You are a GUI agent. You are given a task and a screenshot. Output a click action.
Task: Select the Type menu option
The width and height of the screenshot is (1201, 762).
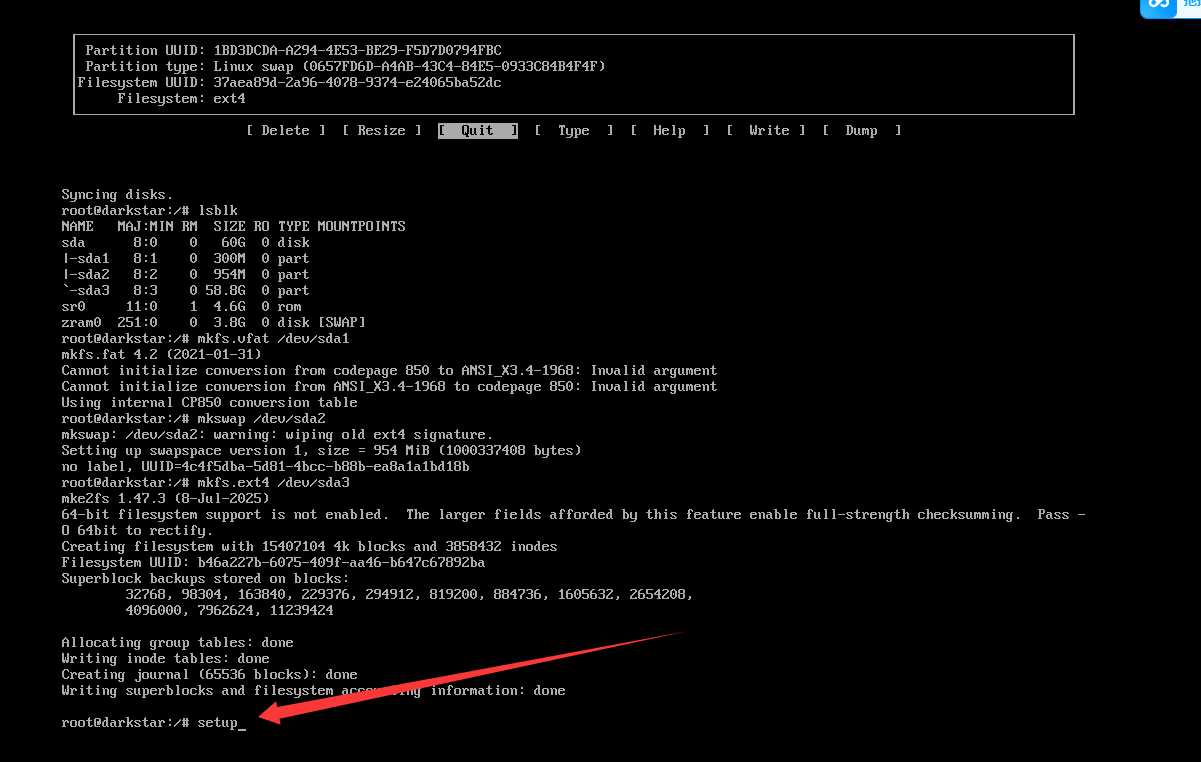point(573,130)
